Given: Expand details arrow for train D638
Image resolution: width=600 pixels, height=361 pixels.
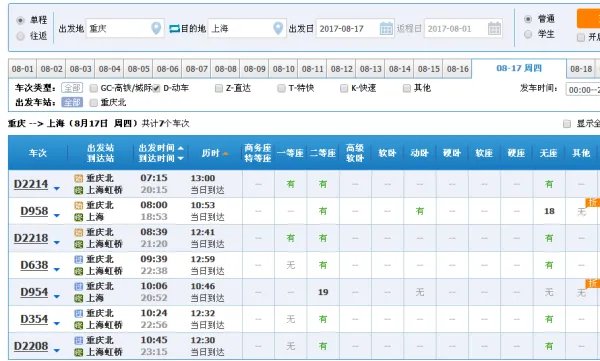Looking at the screenshot, I should [57, 270].
